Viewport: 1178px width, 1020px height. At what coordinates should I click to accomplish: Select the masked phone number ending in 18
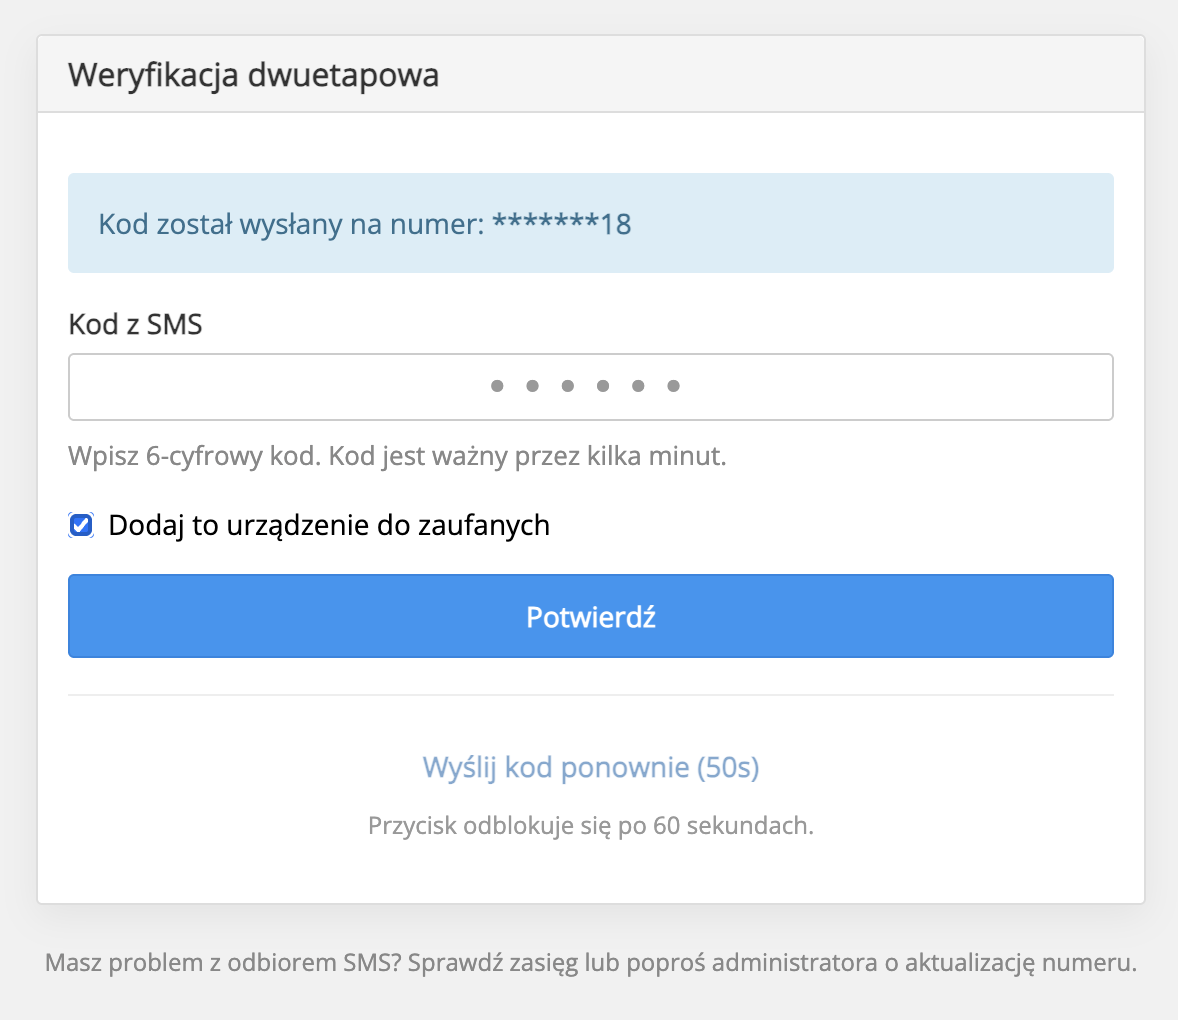click(561, 224)
